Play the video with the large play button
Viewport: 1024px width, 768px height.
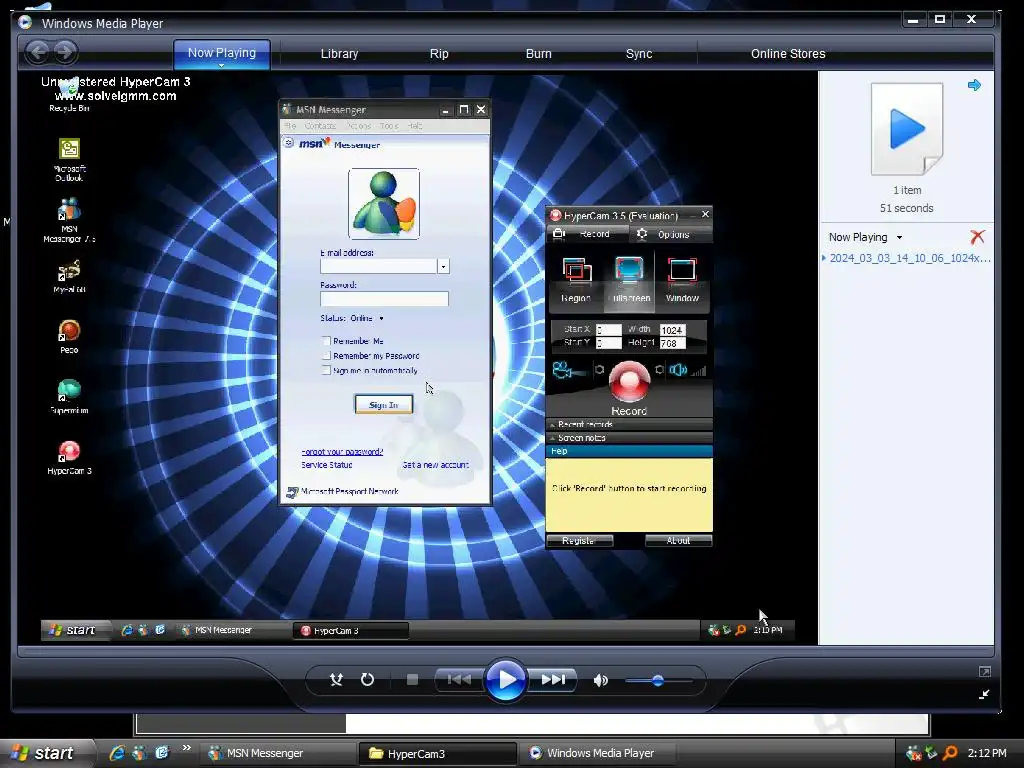[505, 680]
